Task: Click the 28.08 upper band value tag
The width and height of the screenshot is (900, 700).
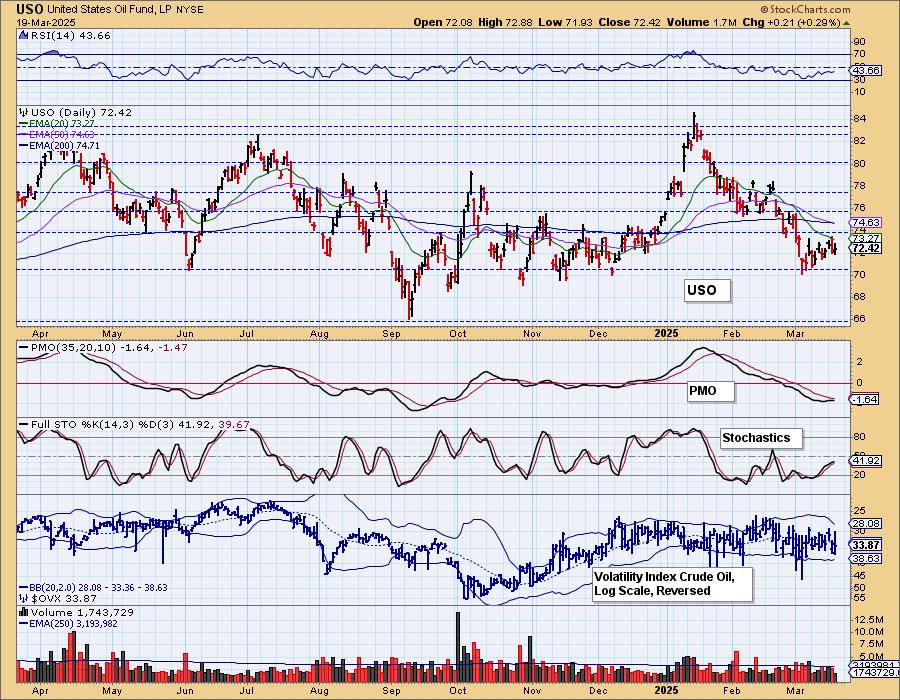Action: click(x=866, y=523)
